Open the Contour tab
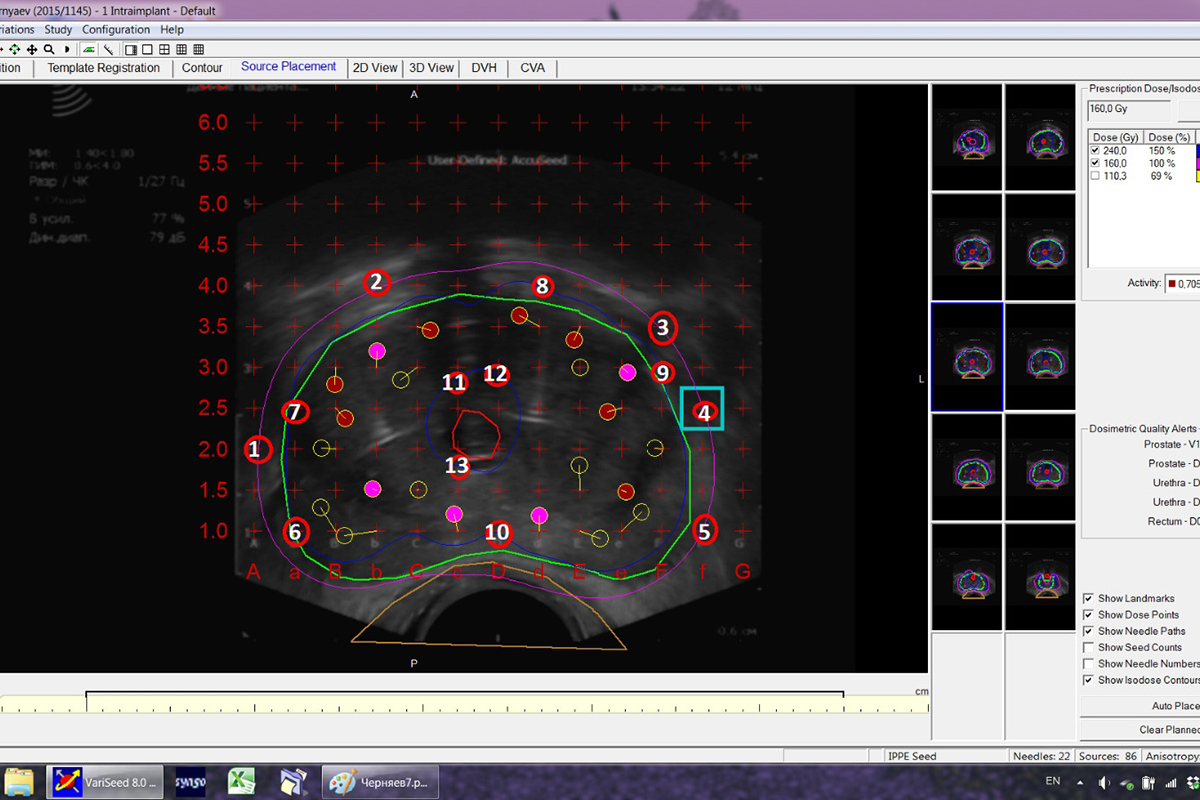Viewport: 1200px width, 800px height. click(202, 68)
